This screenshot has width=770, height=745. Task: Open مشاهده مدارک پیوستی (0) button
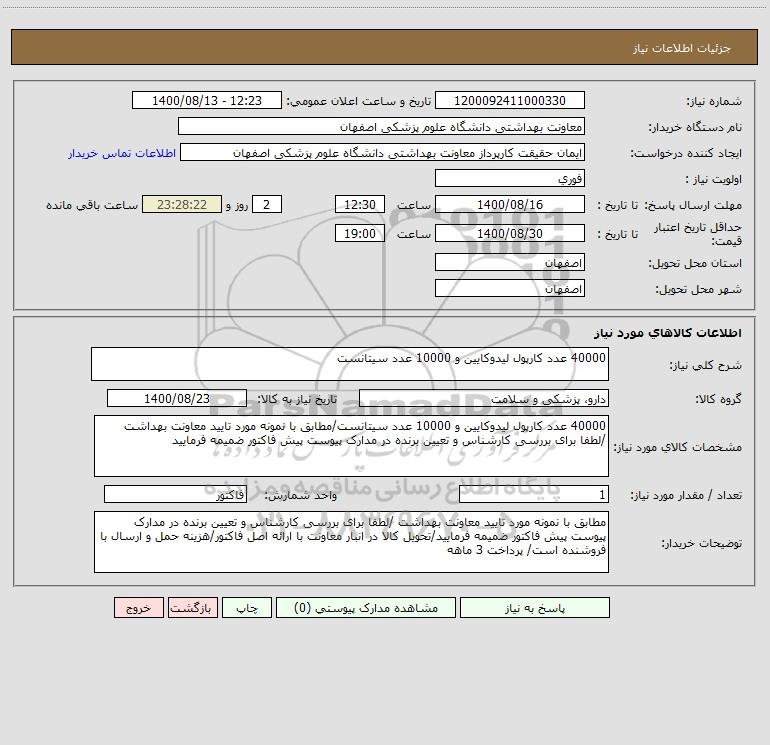(365, 607)
